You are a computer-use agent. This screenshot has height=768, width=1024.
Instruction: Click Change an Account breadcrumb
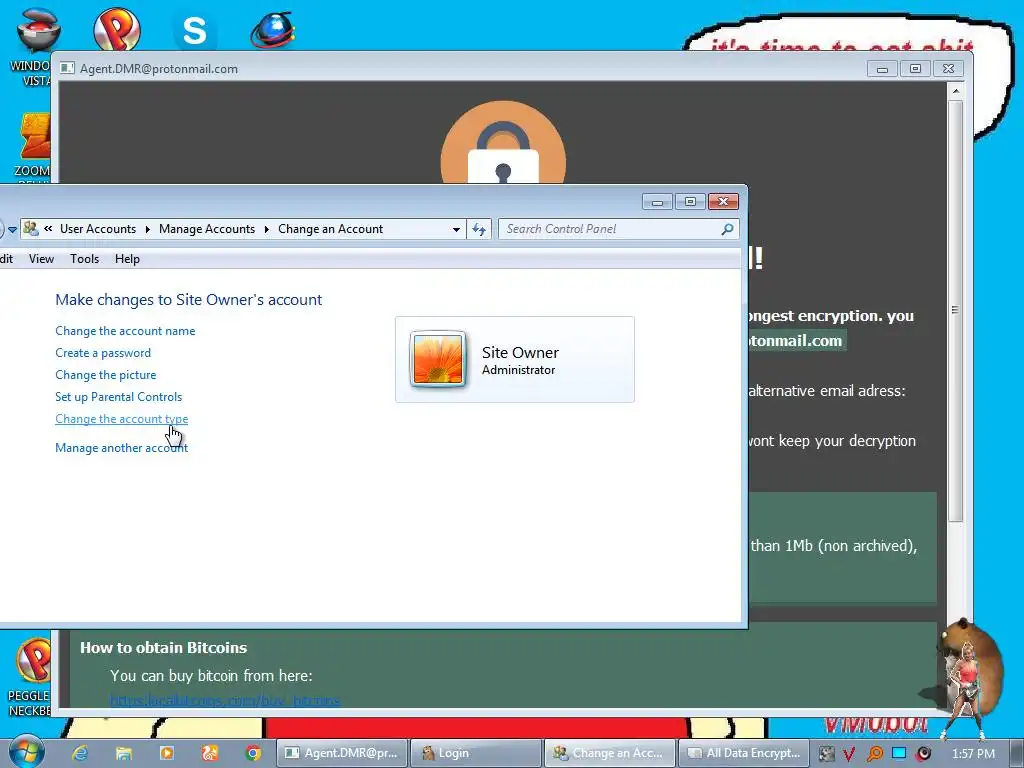[x=330, y=229]
